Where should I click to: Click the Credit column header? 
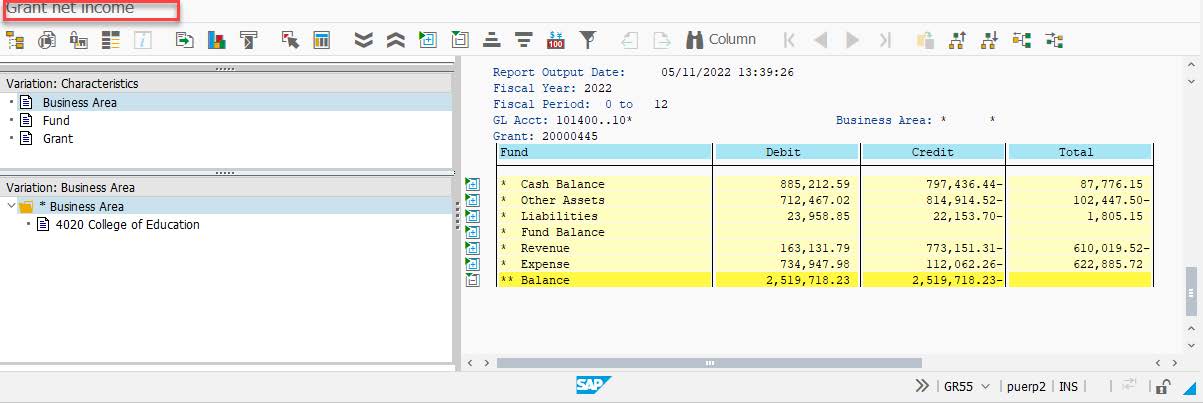pyautogui.click(x=933, y=152)
